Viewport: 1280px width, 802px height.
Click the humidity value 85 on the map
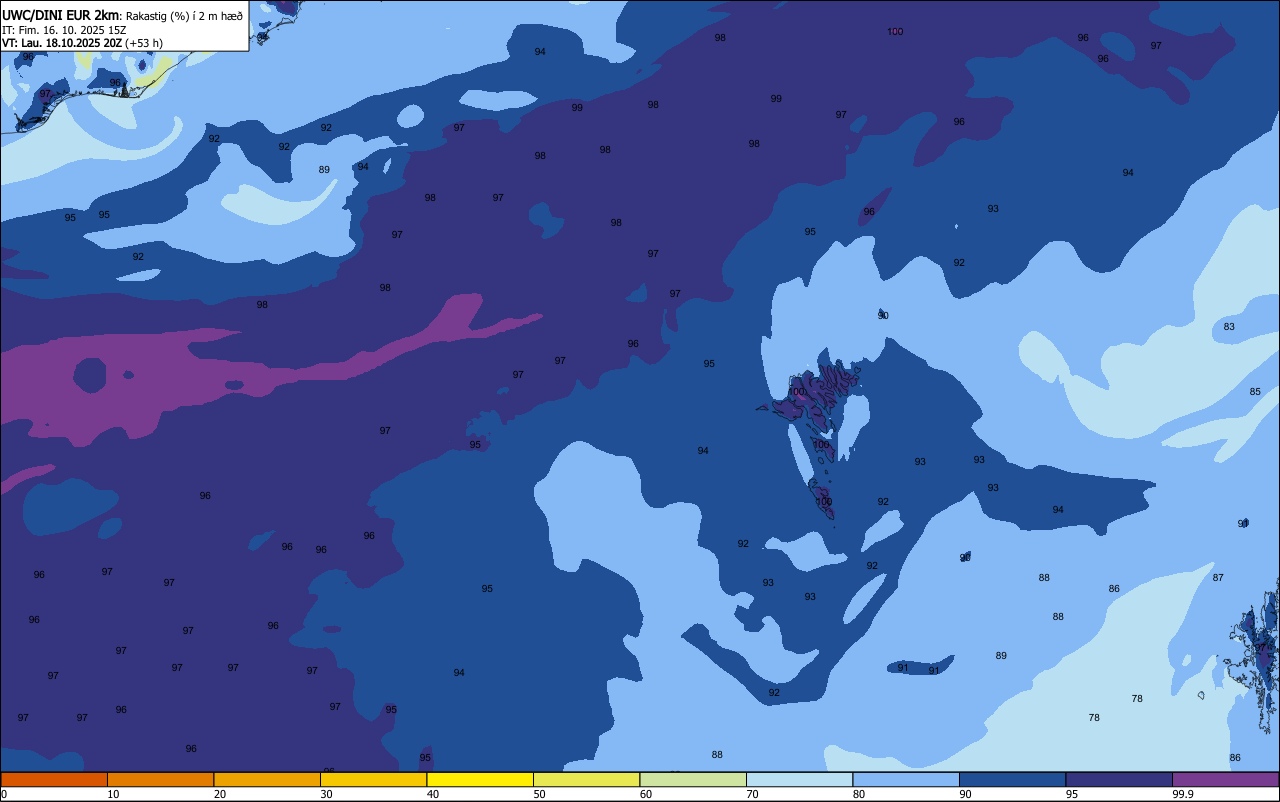click(x=1255, y=392)
